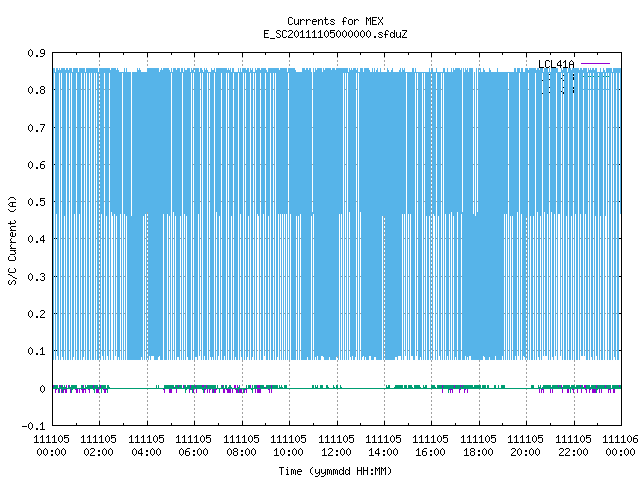Click the '00:00' time label under date 111105
Image resolution: width=640 pixels, height=480 pixels.
point(51,452)
